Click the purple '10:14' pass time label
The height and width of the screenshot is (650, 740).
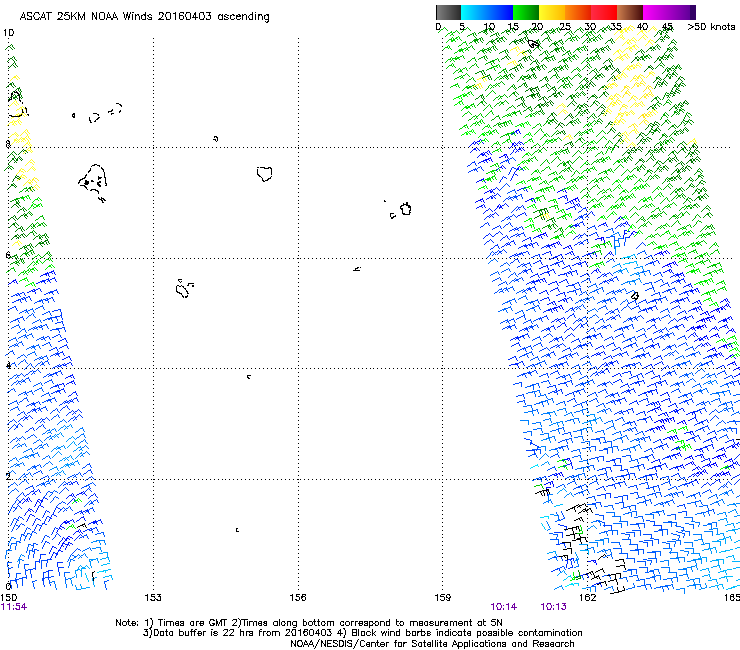coord(504,607)
